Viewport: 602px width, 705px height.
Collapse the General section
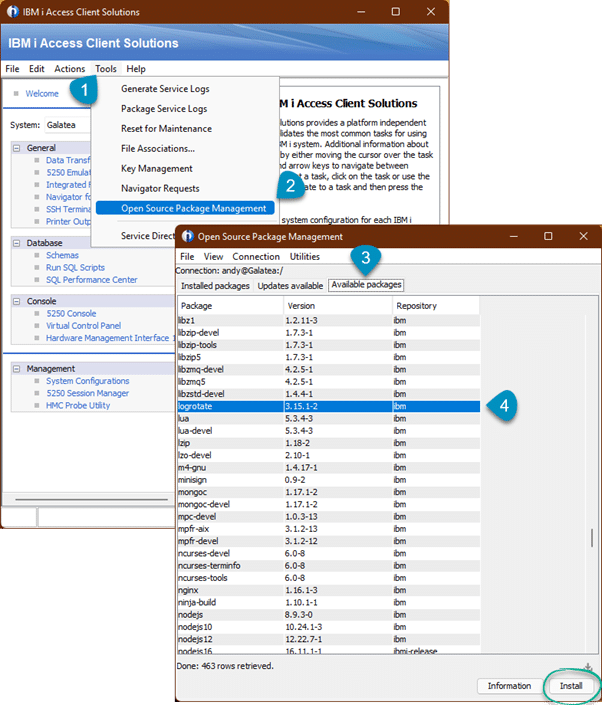click(18, 147)
